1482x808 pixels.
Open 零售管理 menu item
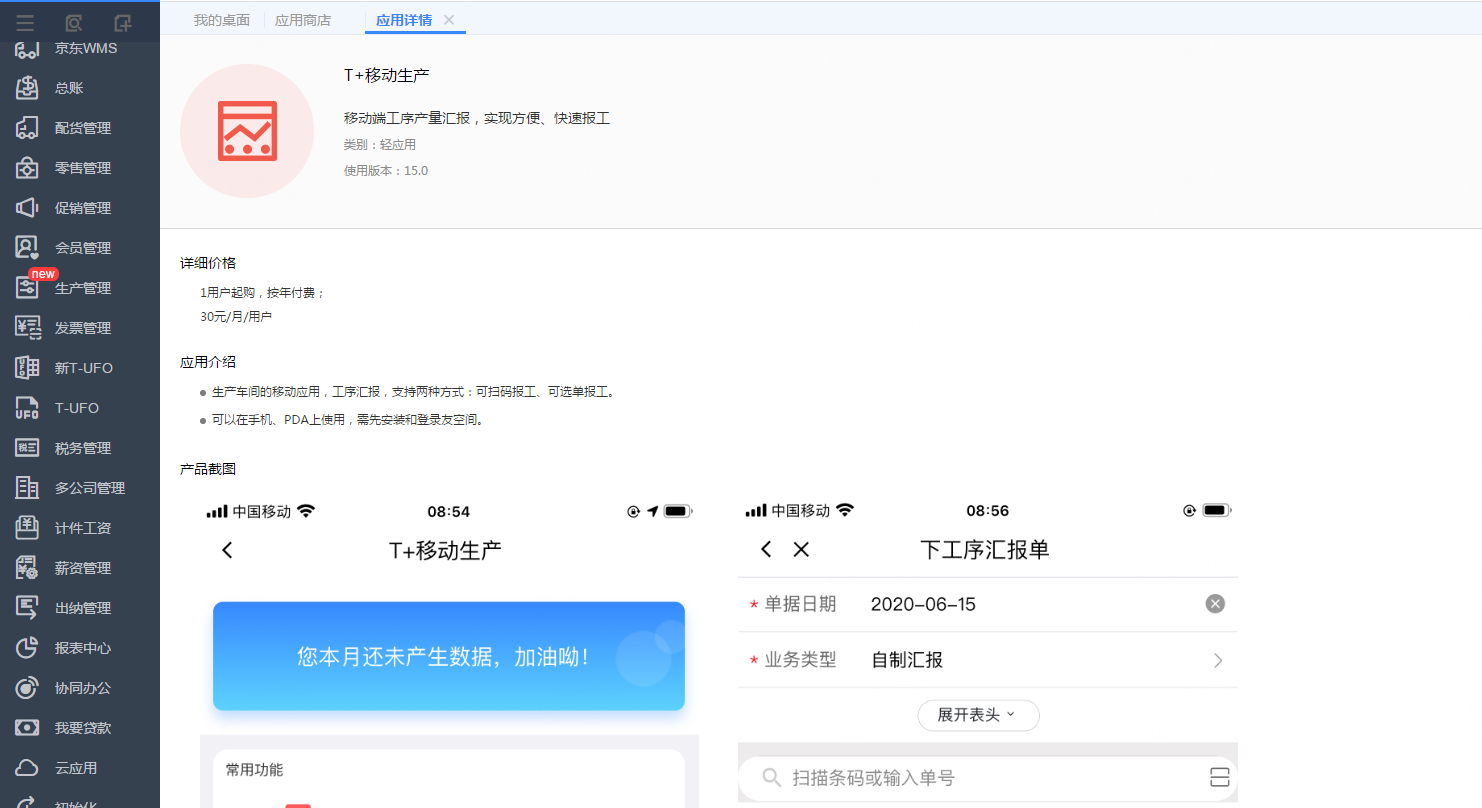[83, 168]
